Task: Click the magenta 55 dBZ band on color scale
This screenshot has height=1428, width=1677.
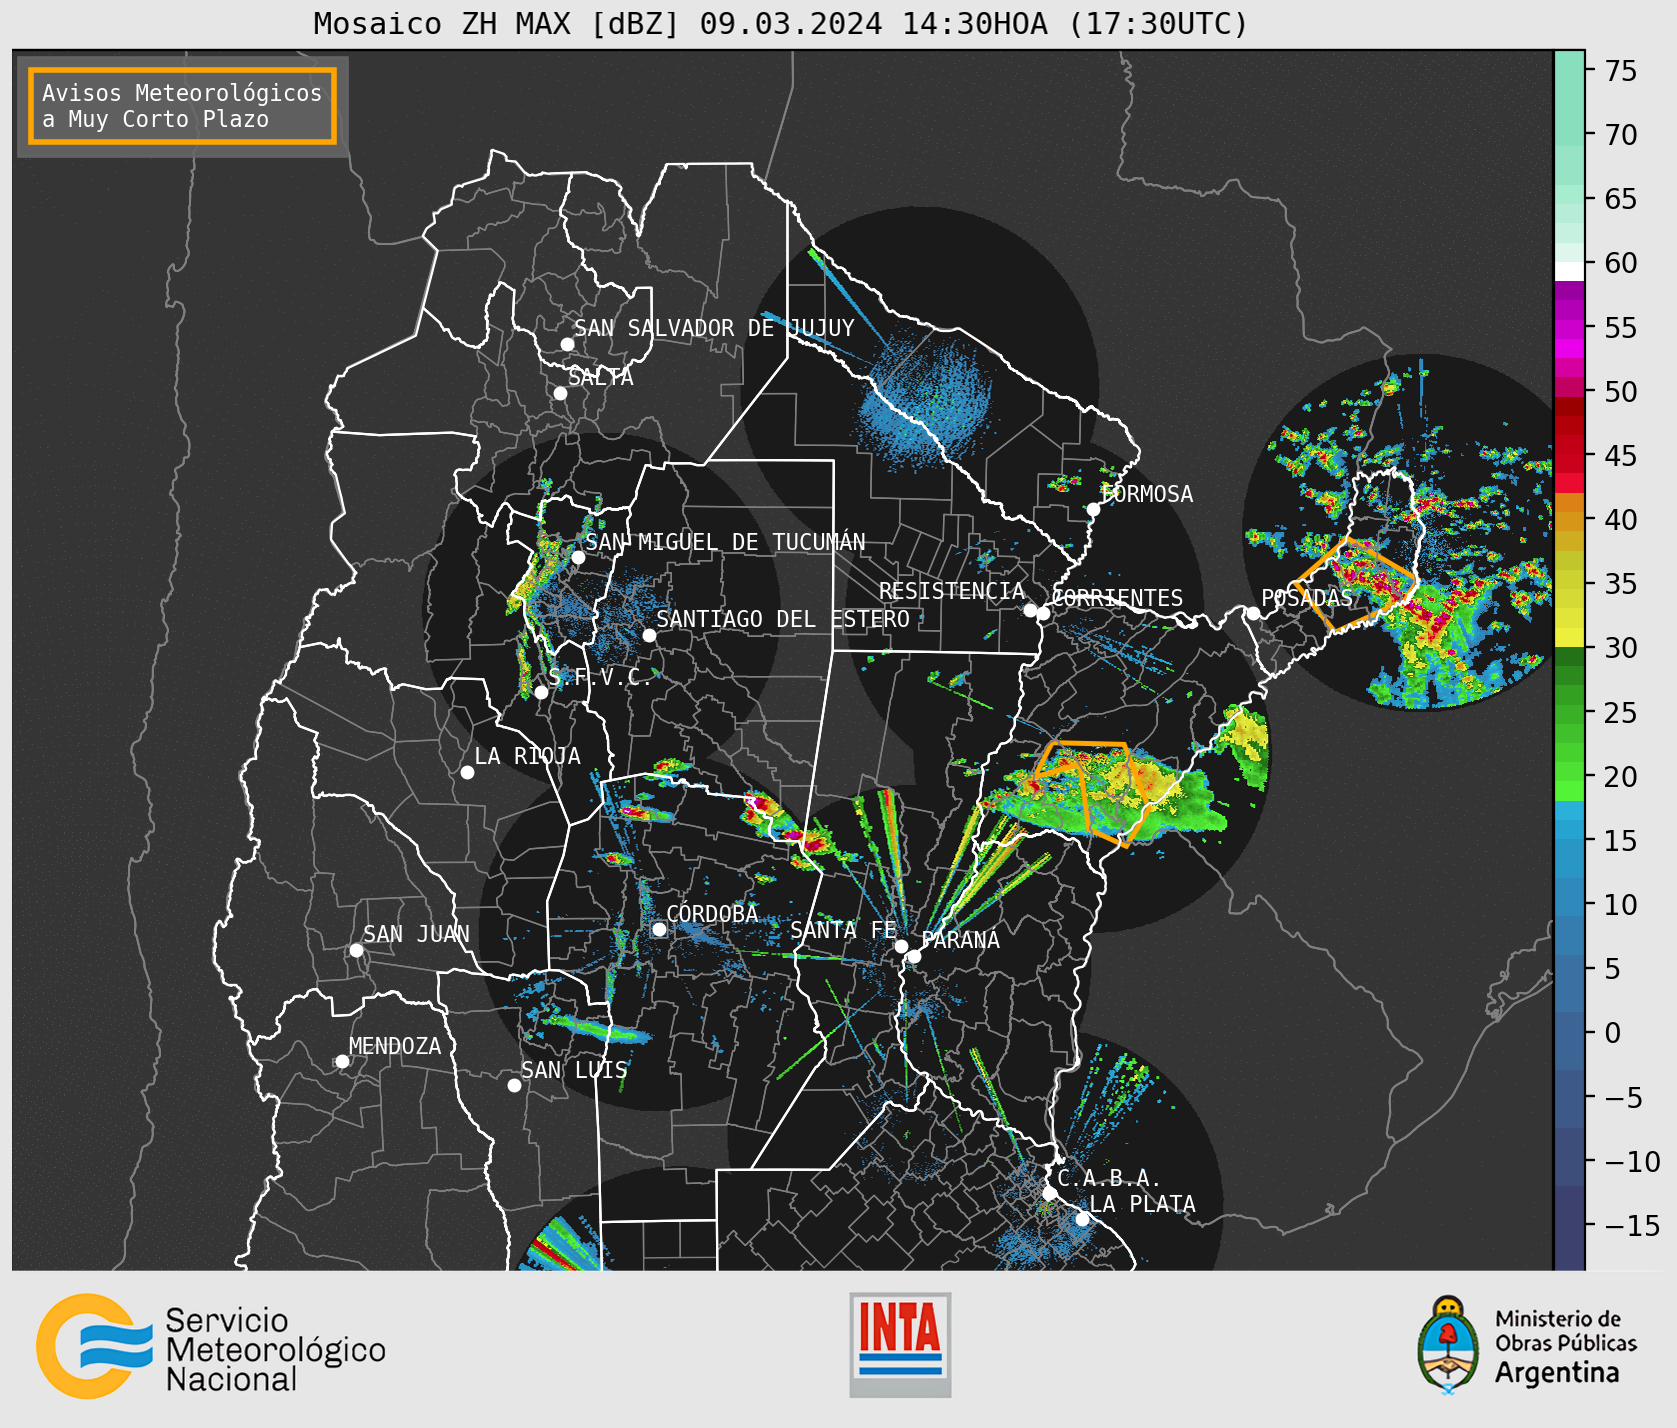Action: (x=1569, y=327)
